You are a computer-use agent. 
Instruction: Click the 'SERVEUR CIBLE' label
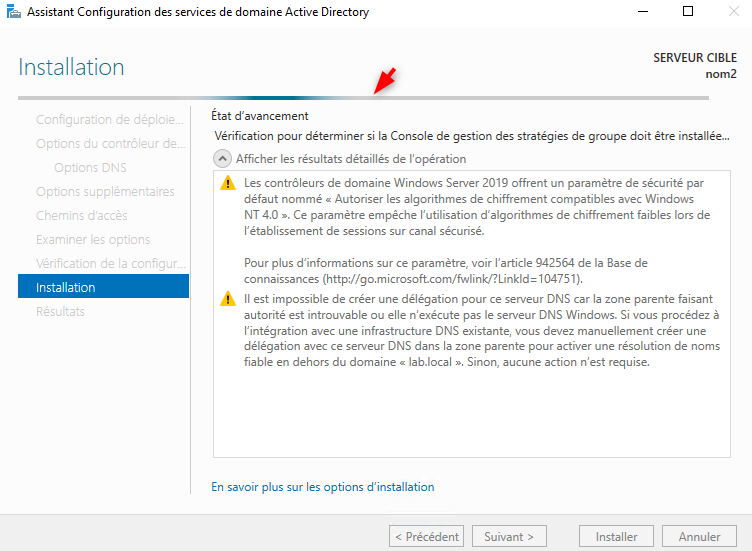pyautogui.click(x=695, y=58)
